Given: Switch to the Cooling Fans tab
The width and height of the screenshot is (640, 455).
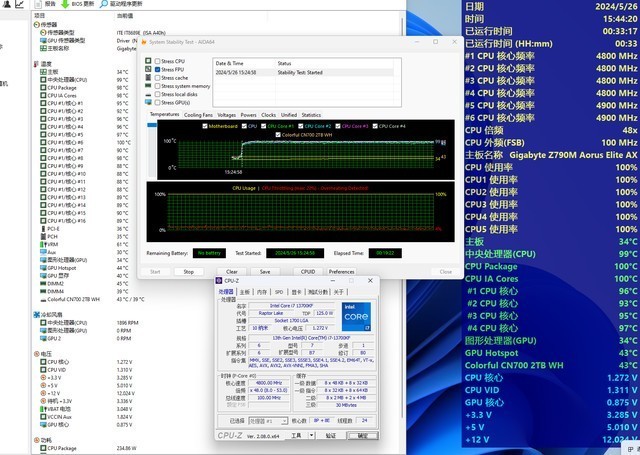Looking at the screenshot, I should coord(197,115).
